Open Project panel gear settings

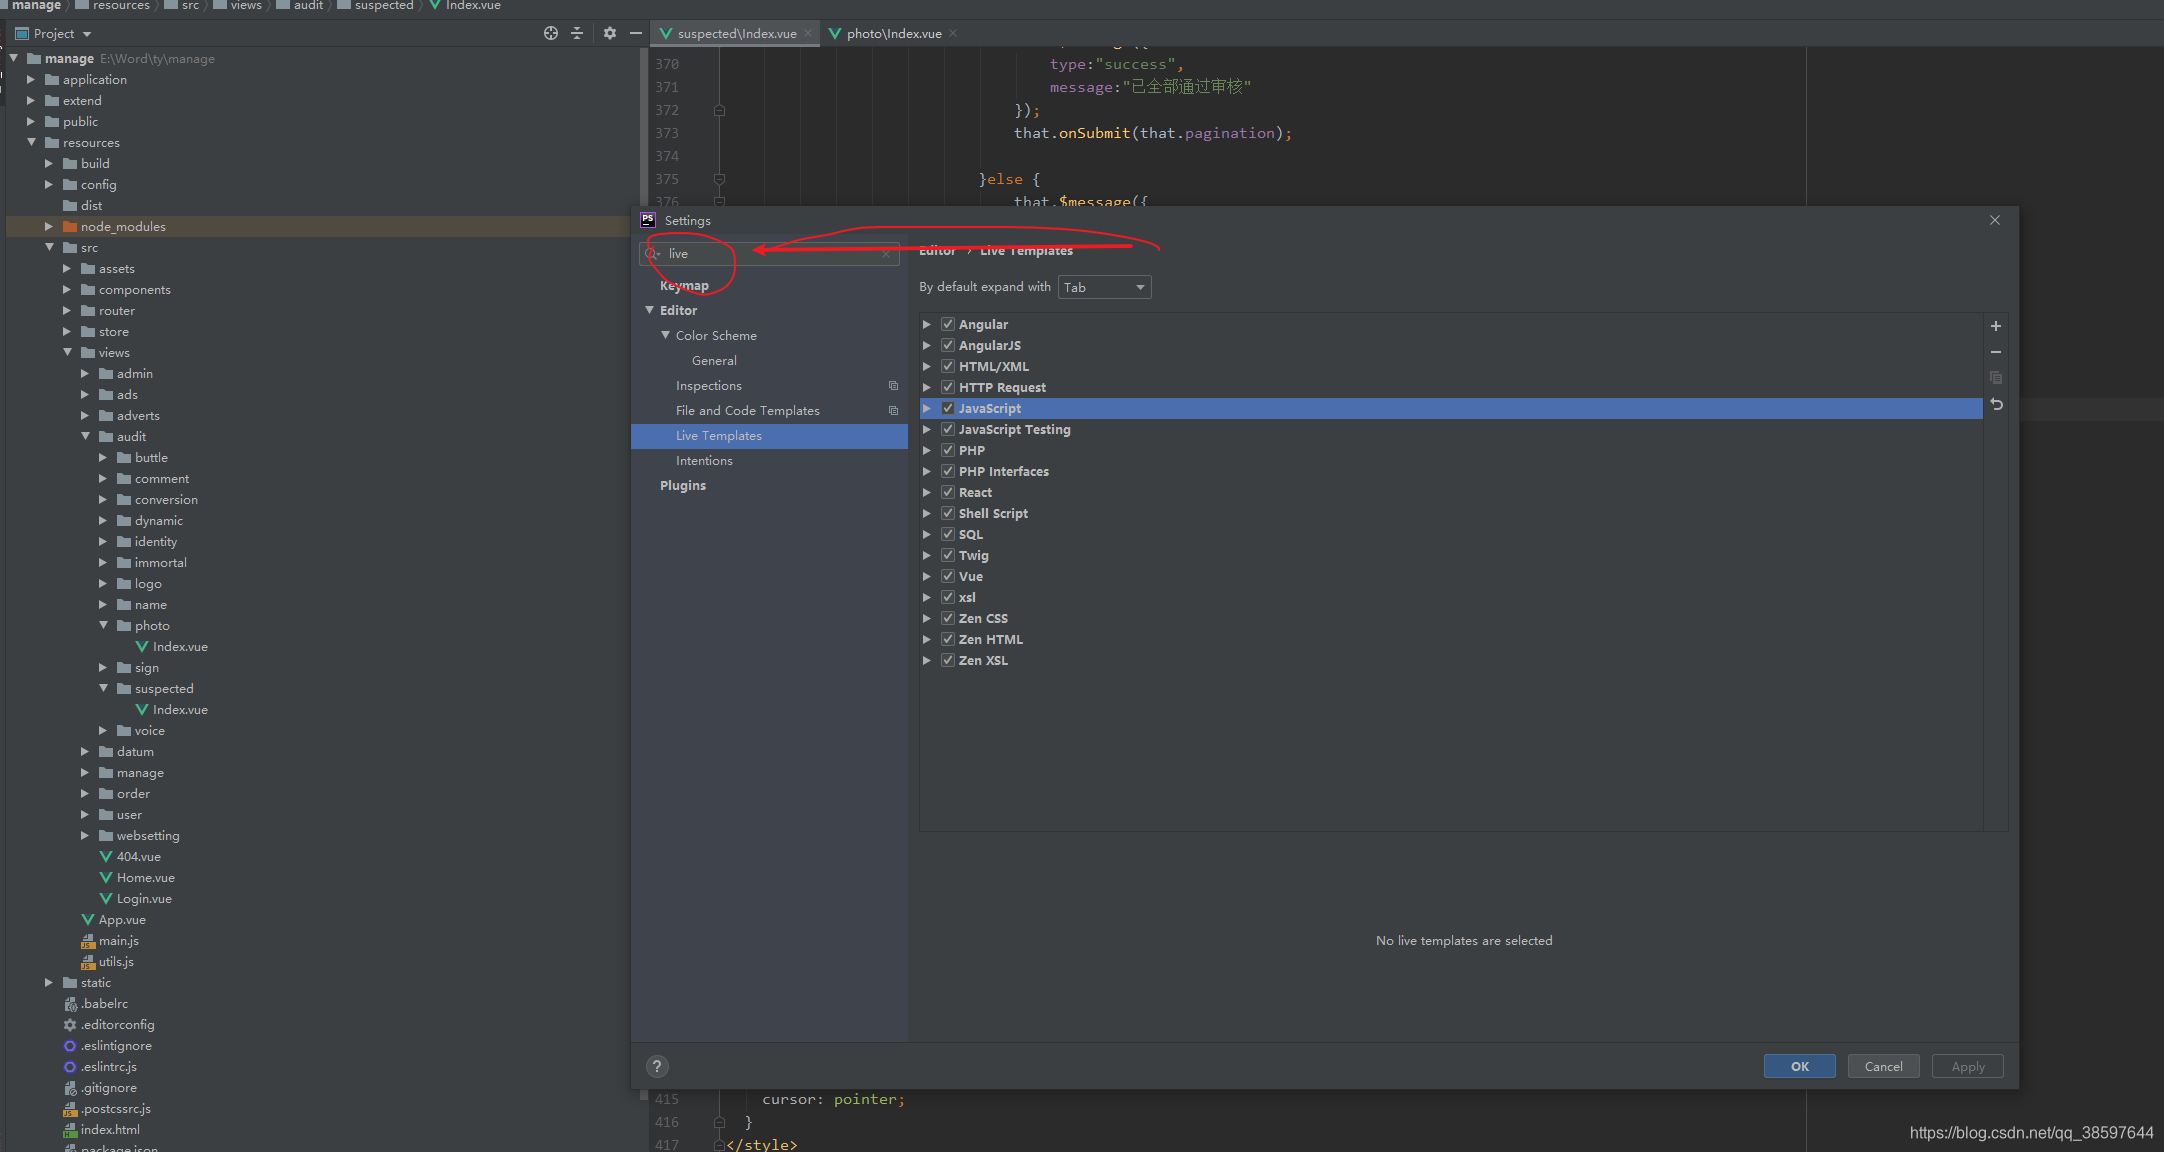pyautogui.click(x=609, y=33)
